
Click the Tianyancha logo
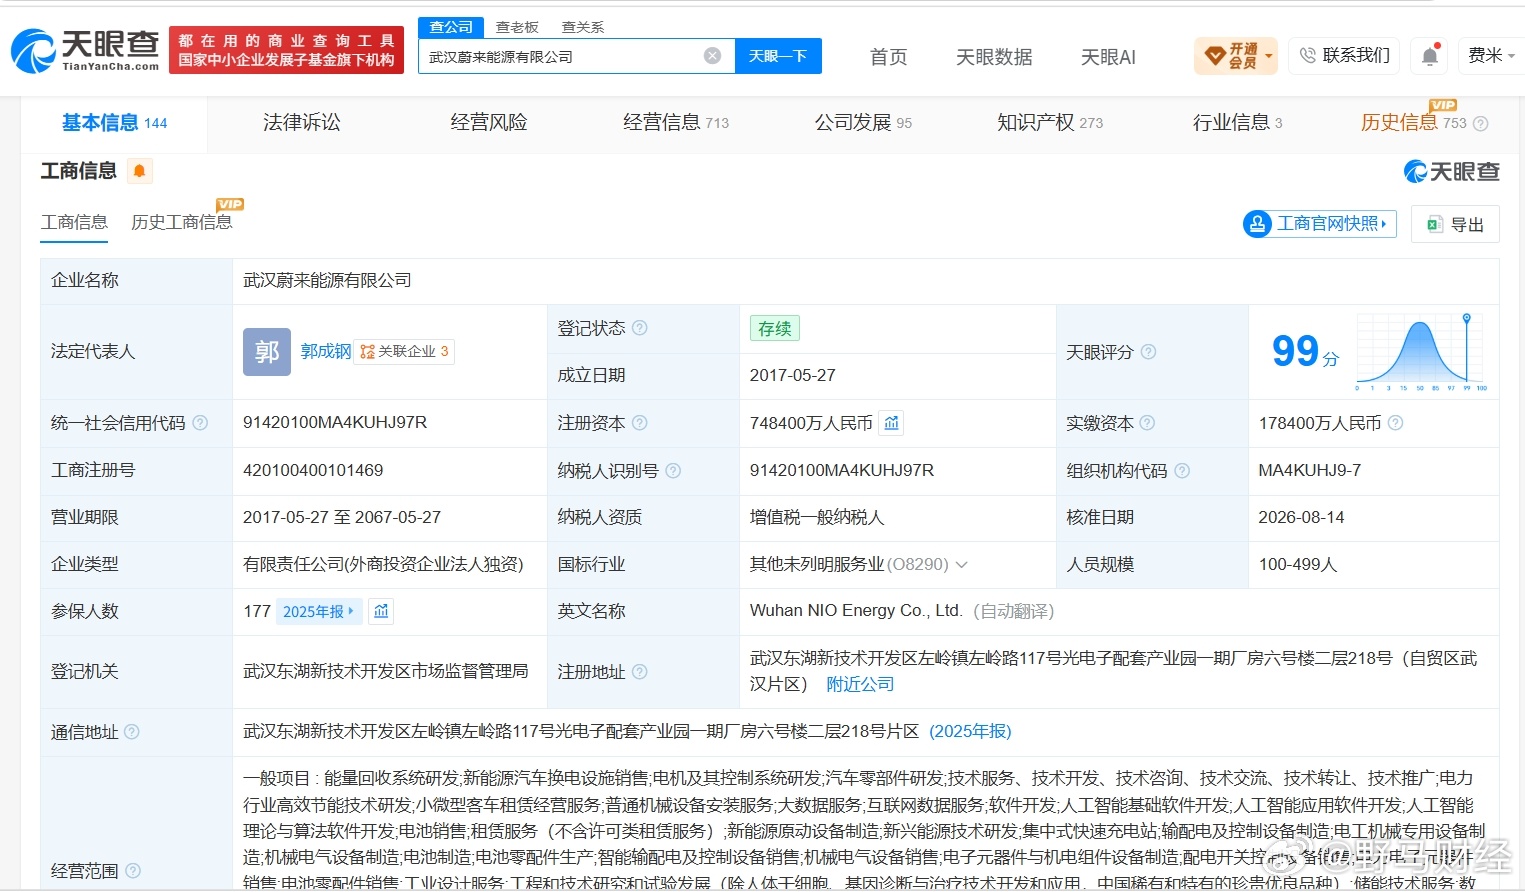pyautogui.click(x=85, y=49)
